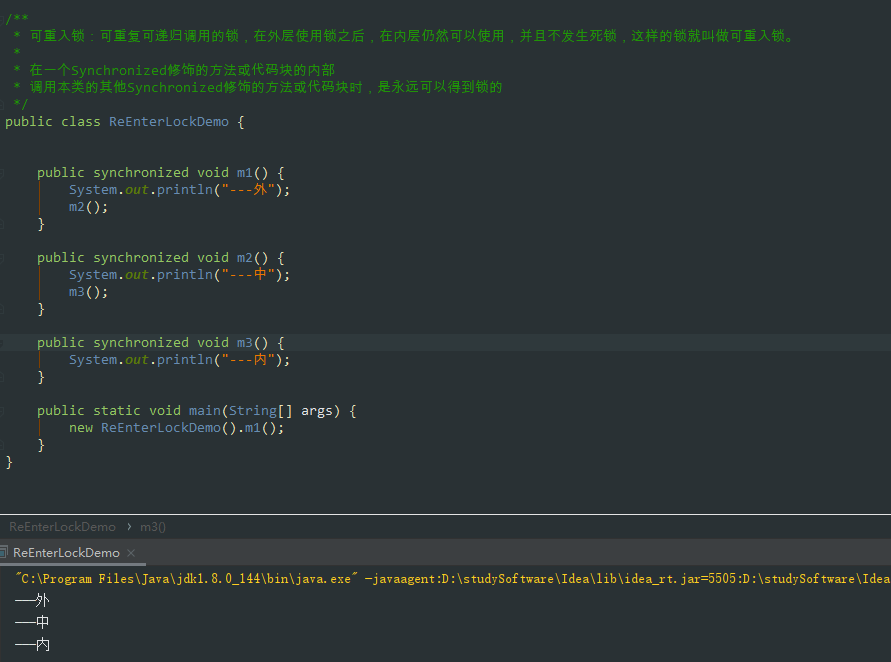Close the ReEnterLockDemo run tab
The width and height of the screenshot is (891, 662).
(x=131, y=552)
